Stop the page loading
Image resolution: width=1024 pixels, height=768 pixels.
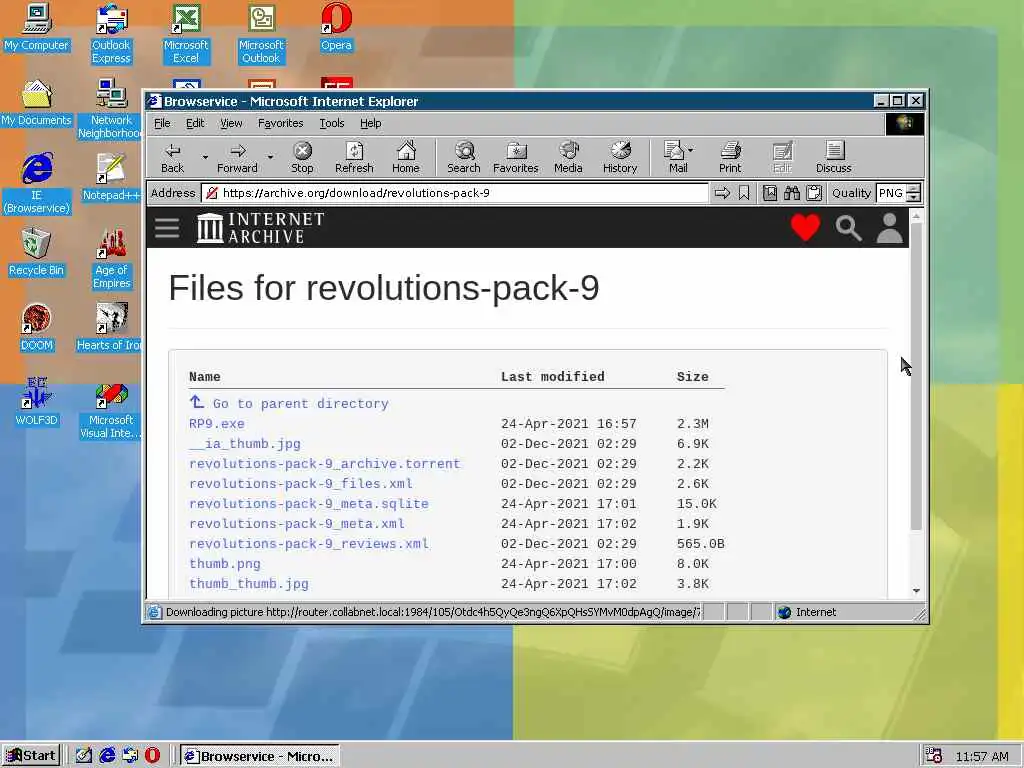302,157
